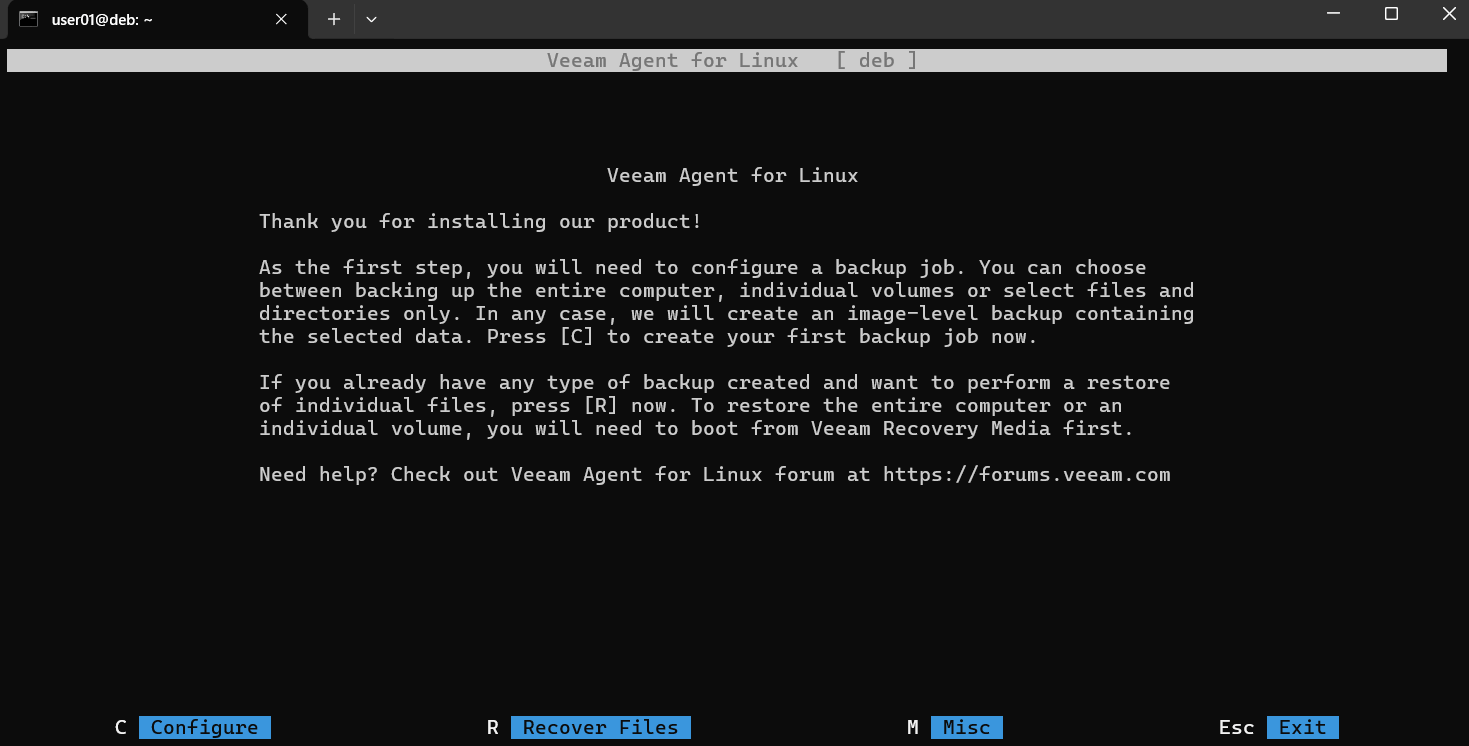Expand the new tab profile dropdown chevron

point(371,19)
